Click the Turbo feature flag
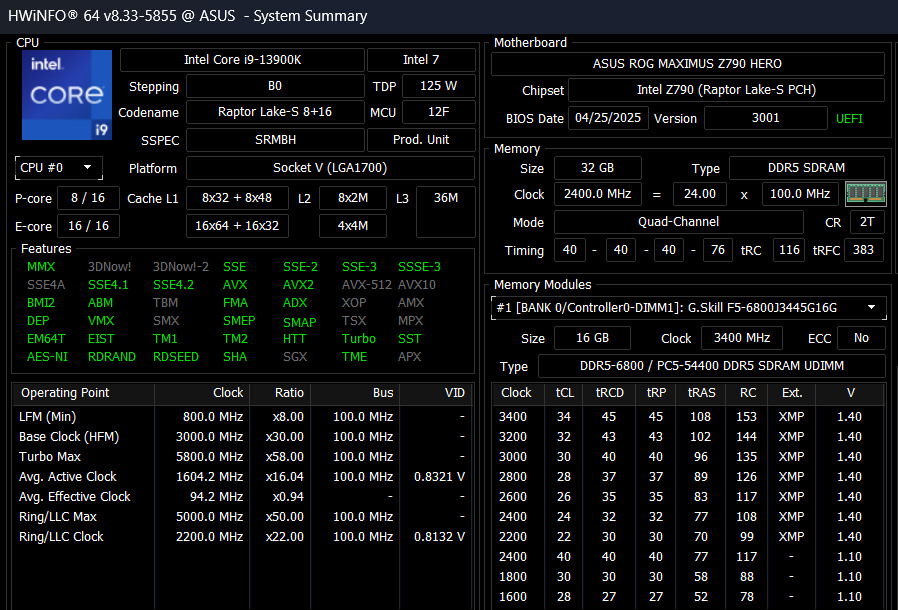The image size is (898, 610). click(x=359, y=339)
